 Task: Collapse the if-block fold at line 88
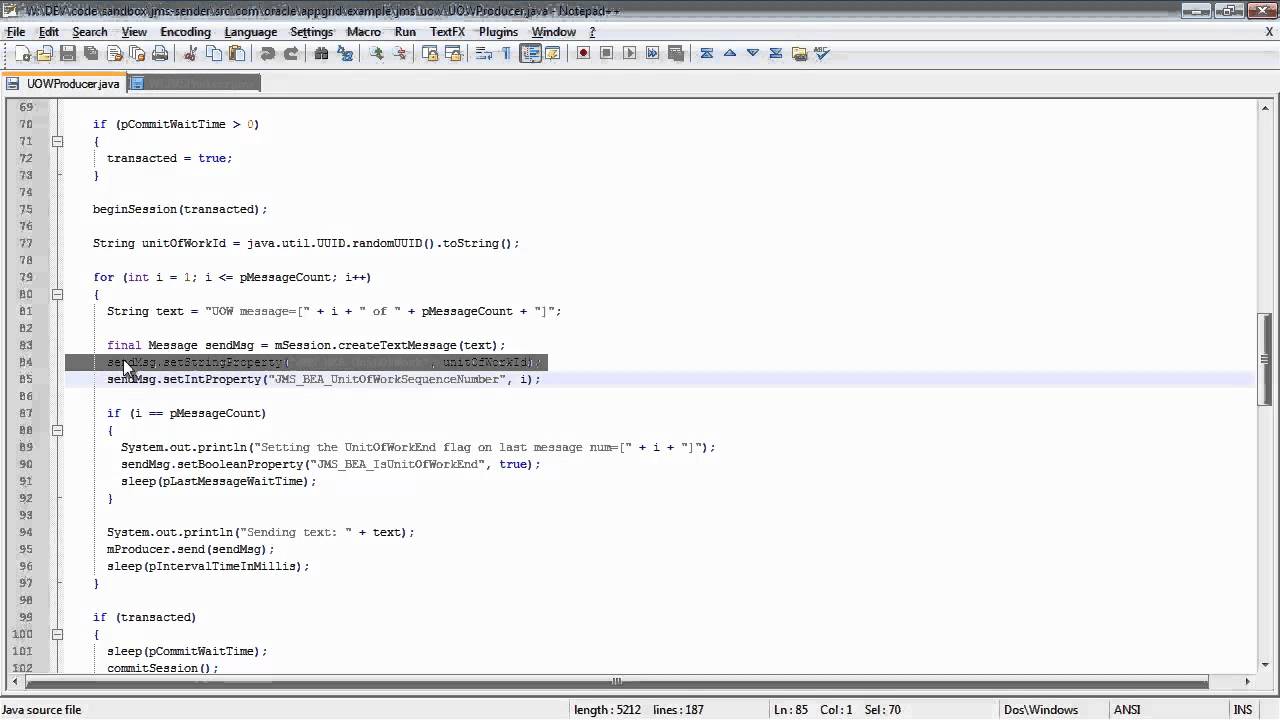pos(57,430)
